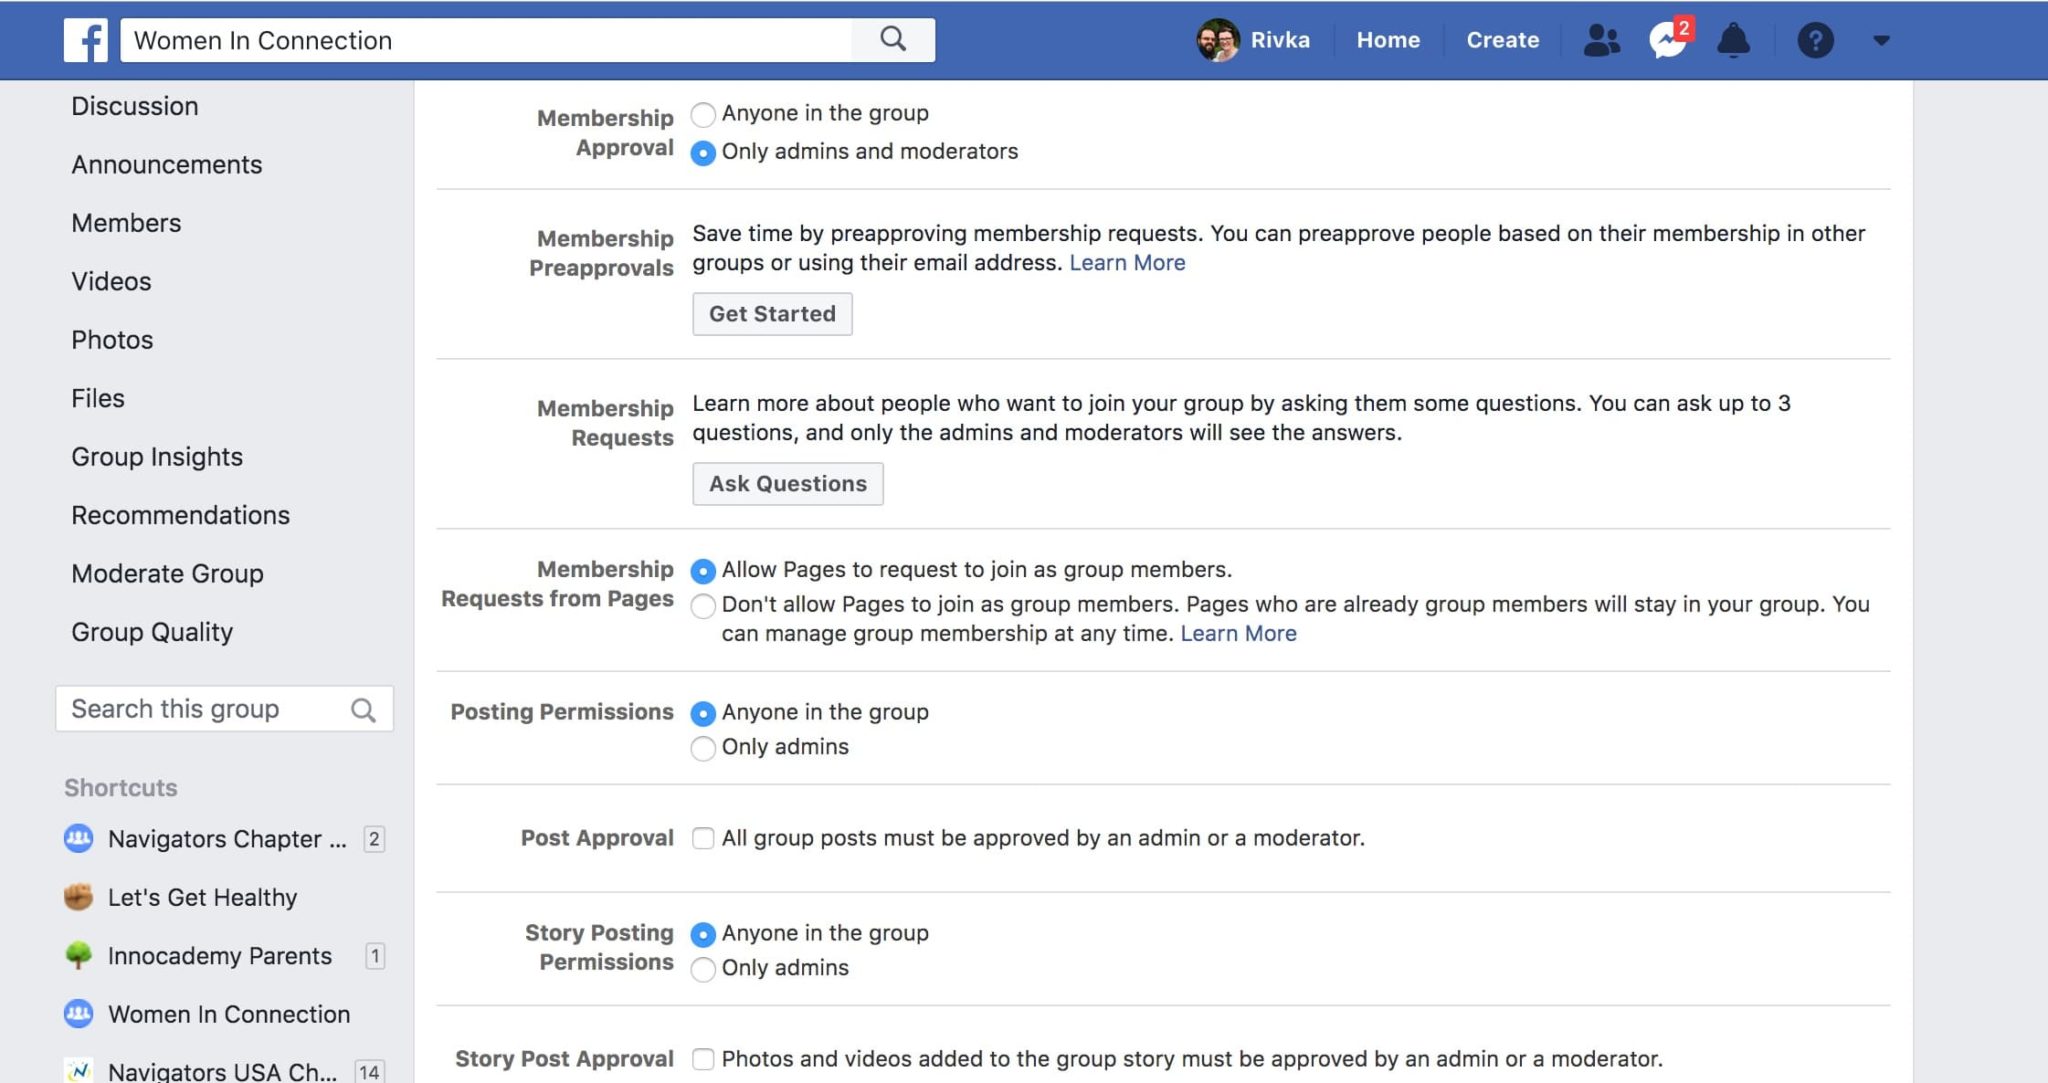Click the Let's Get Healthy fist icon

pyautogui.click(x=78, y=897)
